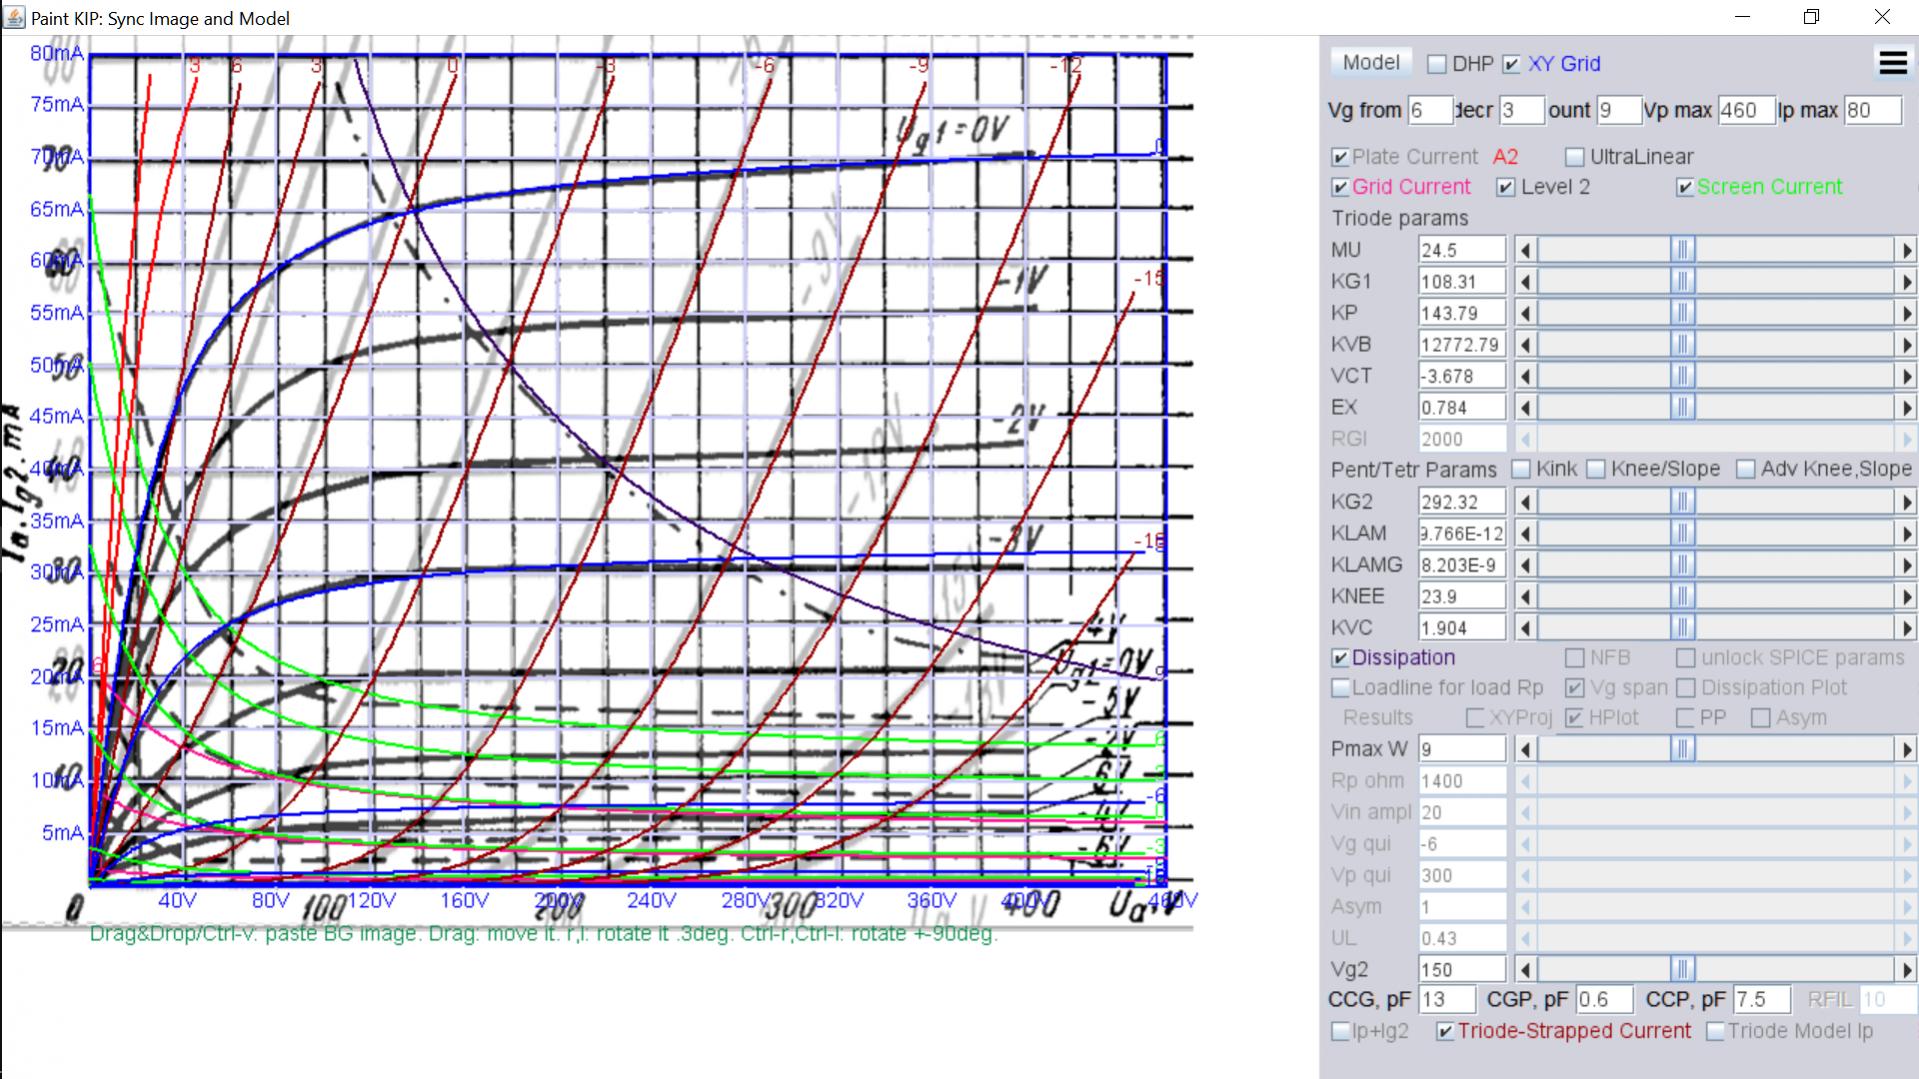
Task: Click the KG2 slider right arrow
Action: [x=1906, y=502]
